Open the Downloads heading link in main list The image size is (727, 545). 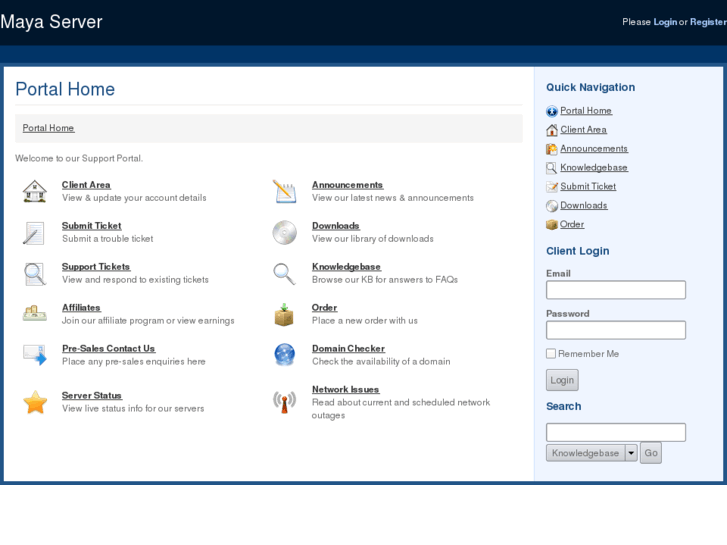(336, 225)
